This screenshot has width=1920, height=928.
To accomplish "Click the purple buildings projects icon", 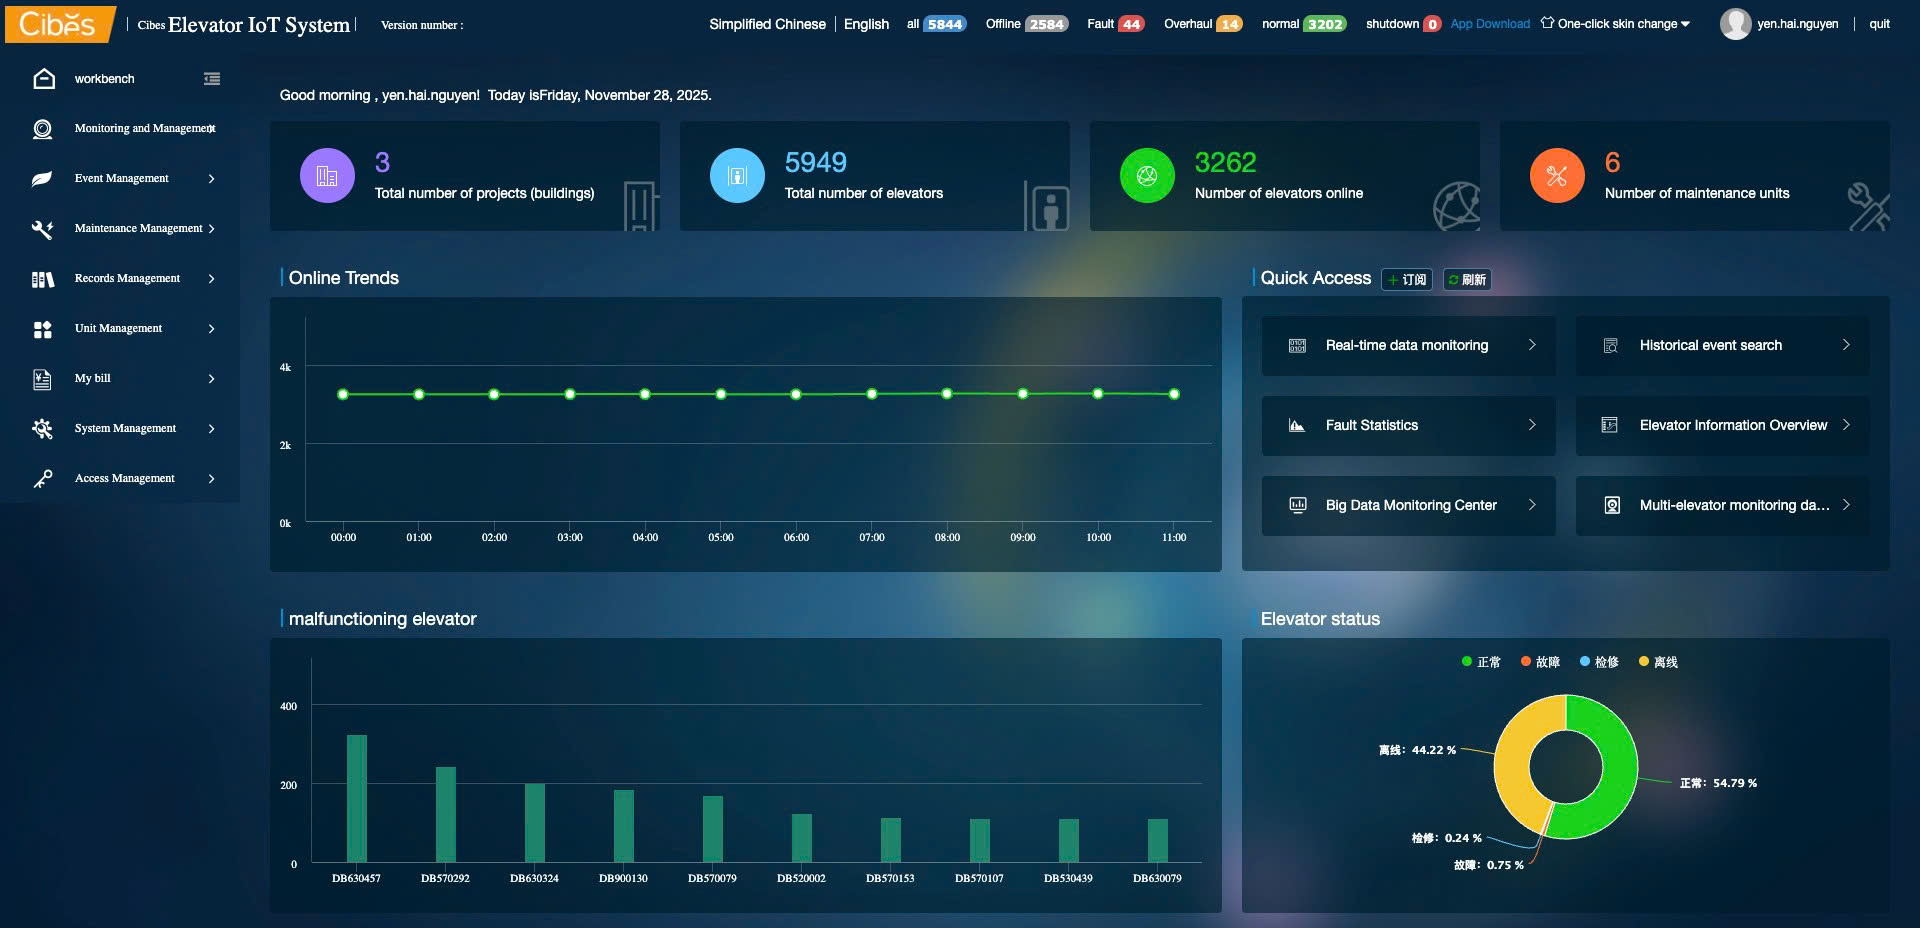I will click(327, 176).
